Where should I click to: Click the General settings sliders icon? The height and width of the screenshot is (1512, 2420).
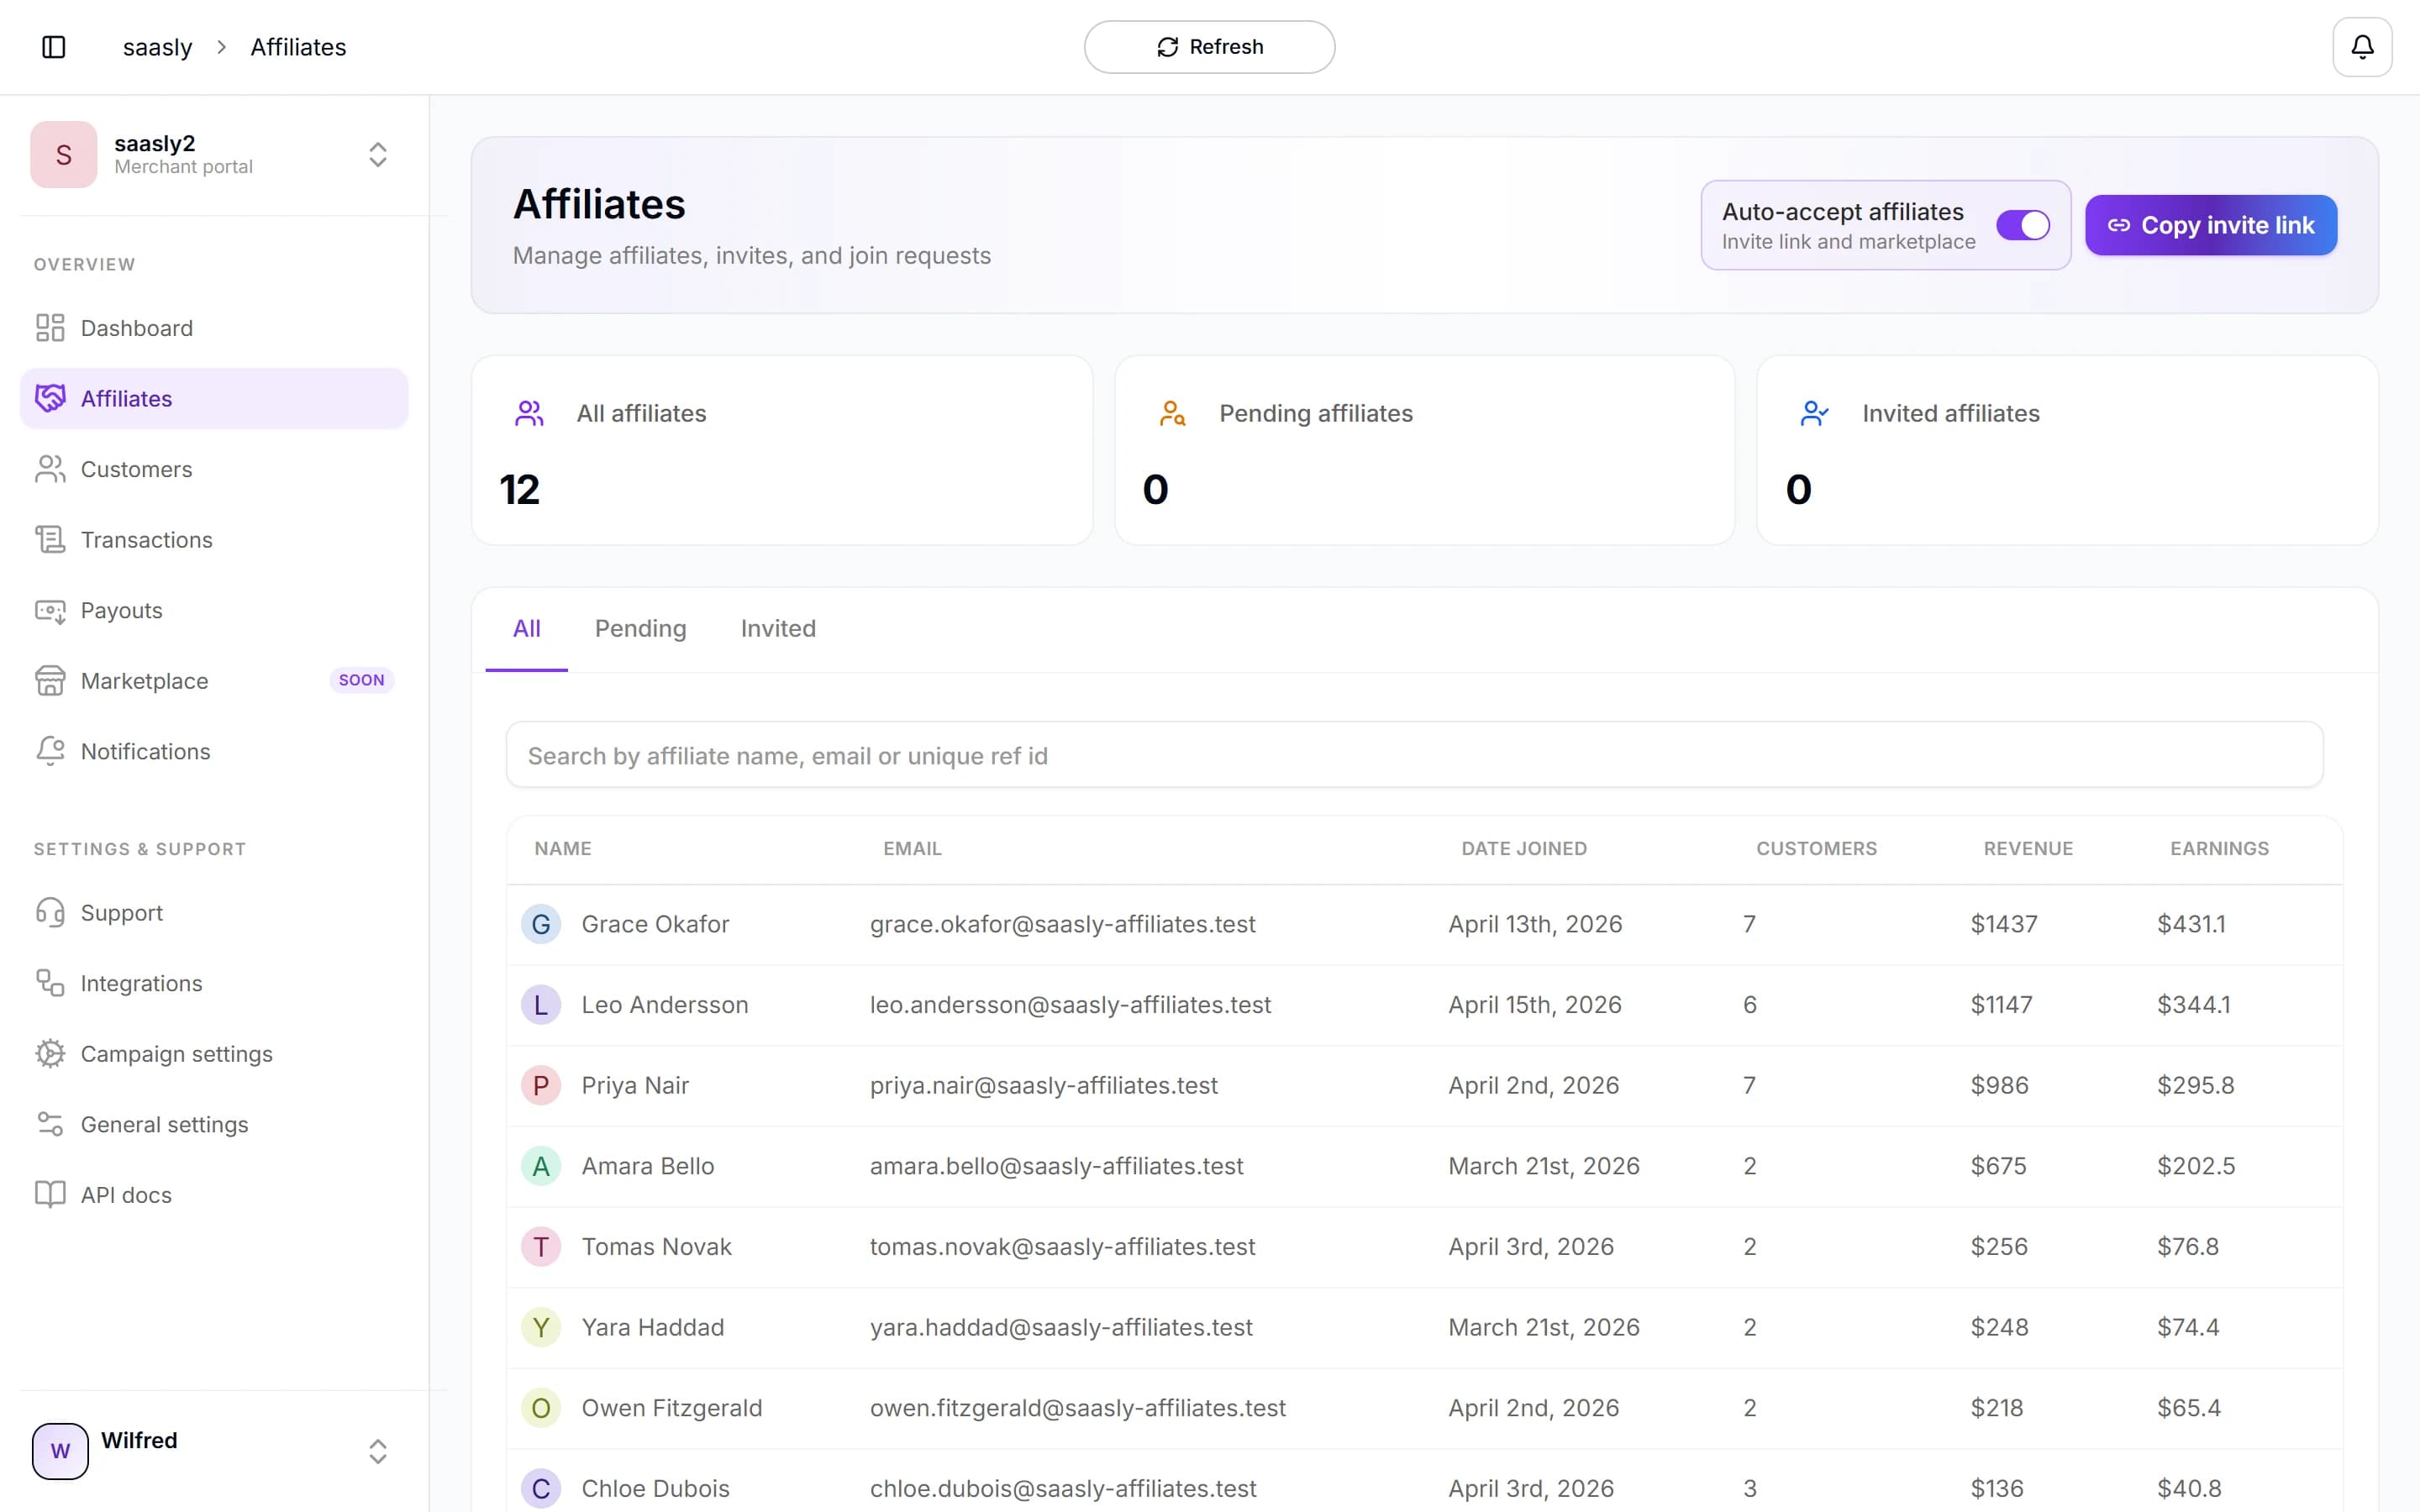[50, 1124]
